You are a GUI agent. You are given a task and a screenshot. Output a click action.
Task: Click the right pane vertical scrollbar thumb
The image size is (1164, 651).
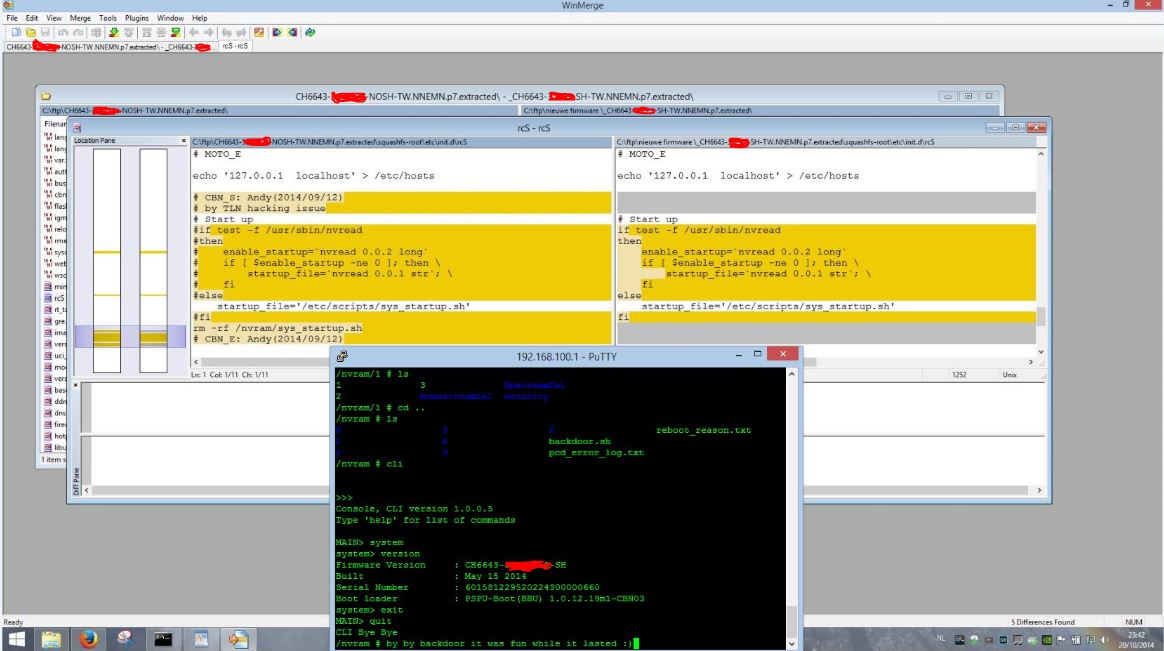tap(1041, 316)
